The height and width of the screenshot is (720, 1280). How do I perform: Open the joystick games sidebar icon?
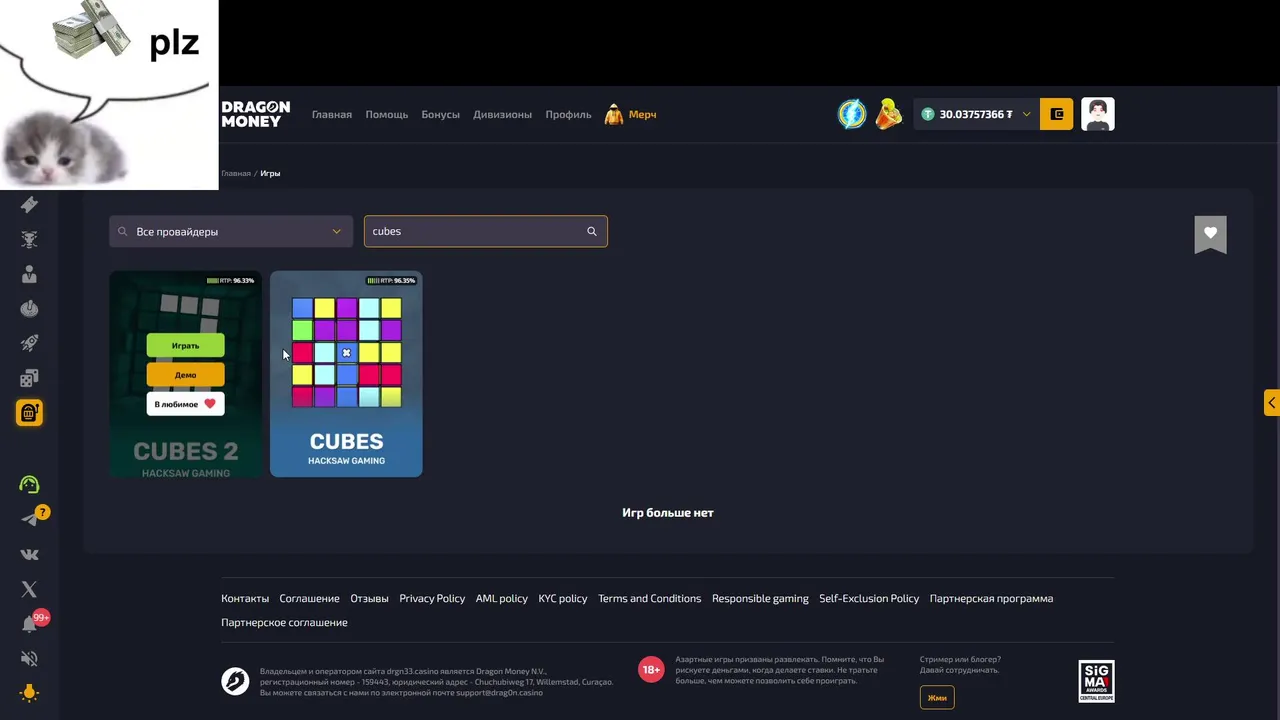click(29, 308)
